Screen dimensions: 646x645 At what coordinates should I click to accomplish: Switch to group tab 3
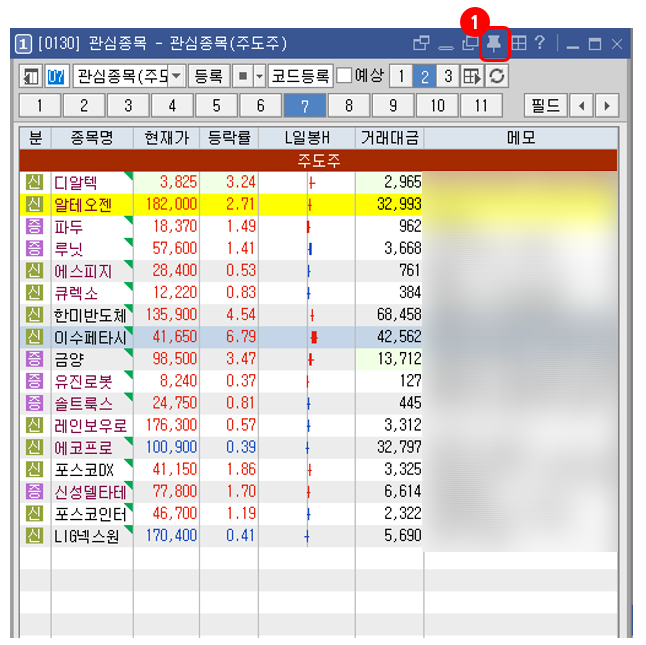point(128,105)
